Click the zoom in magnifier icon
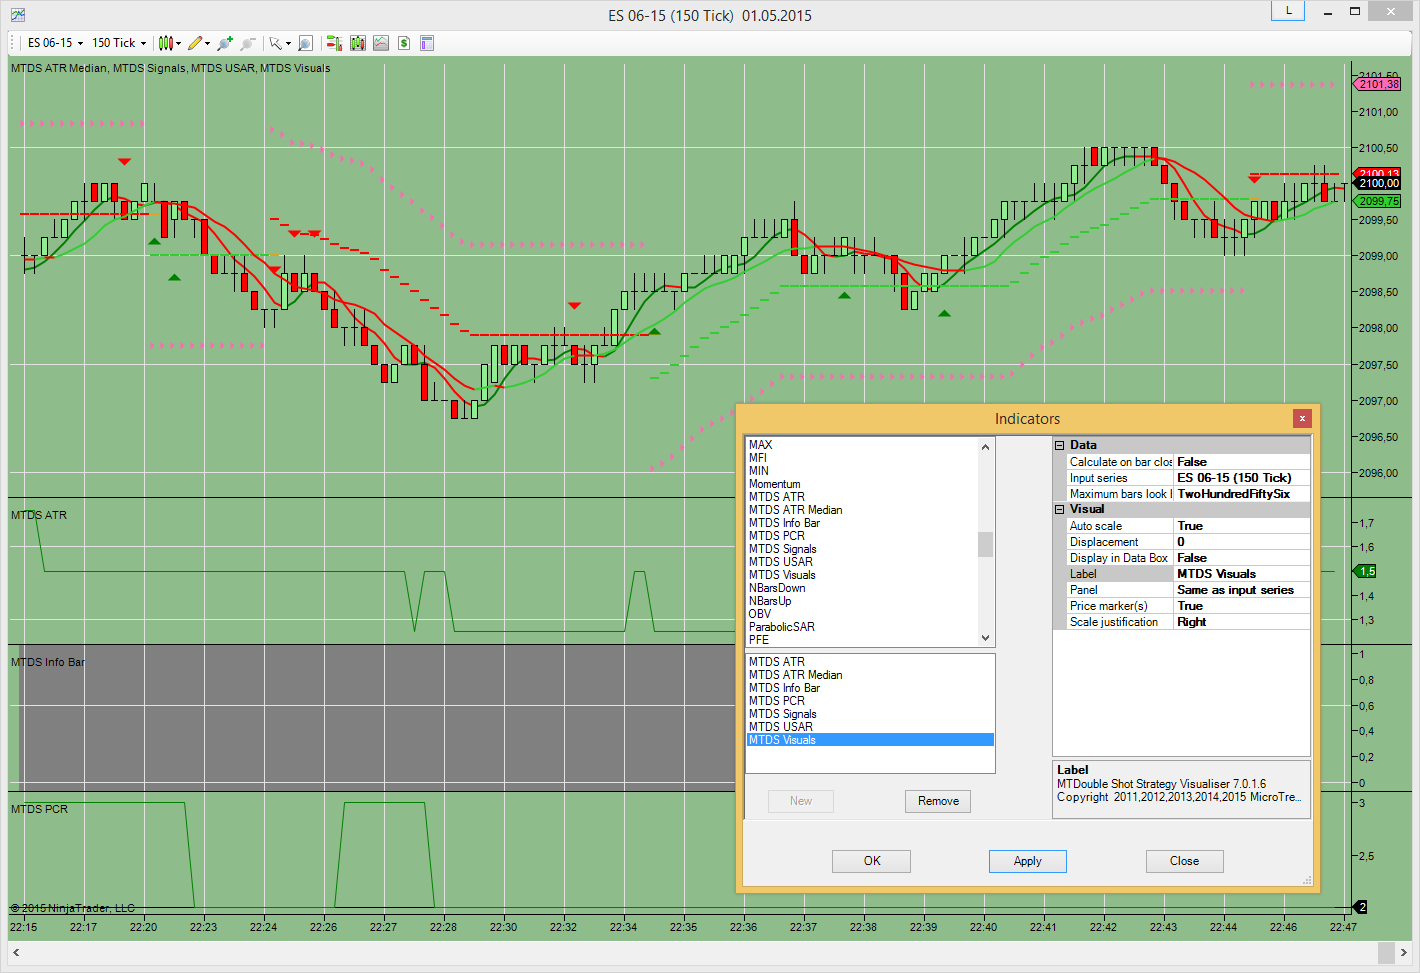This screenshot has width=1420, height=973. tap(225, 43)
